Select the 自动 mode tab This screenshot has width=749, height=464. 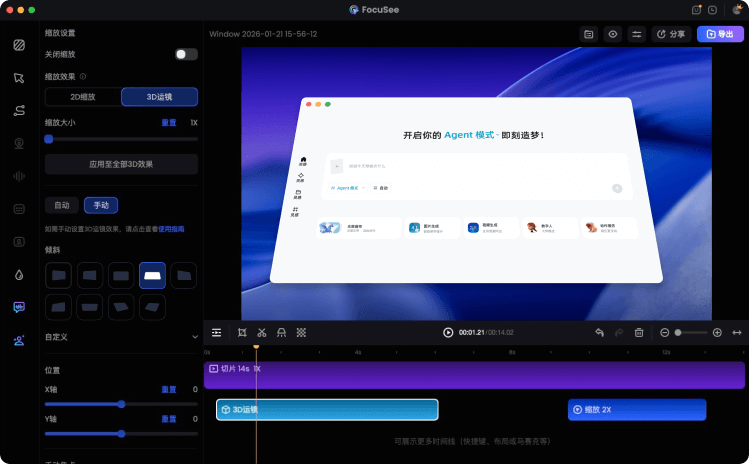62,205
